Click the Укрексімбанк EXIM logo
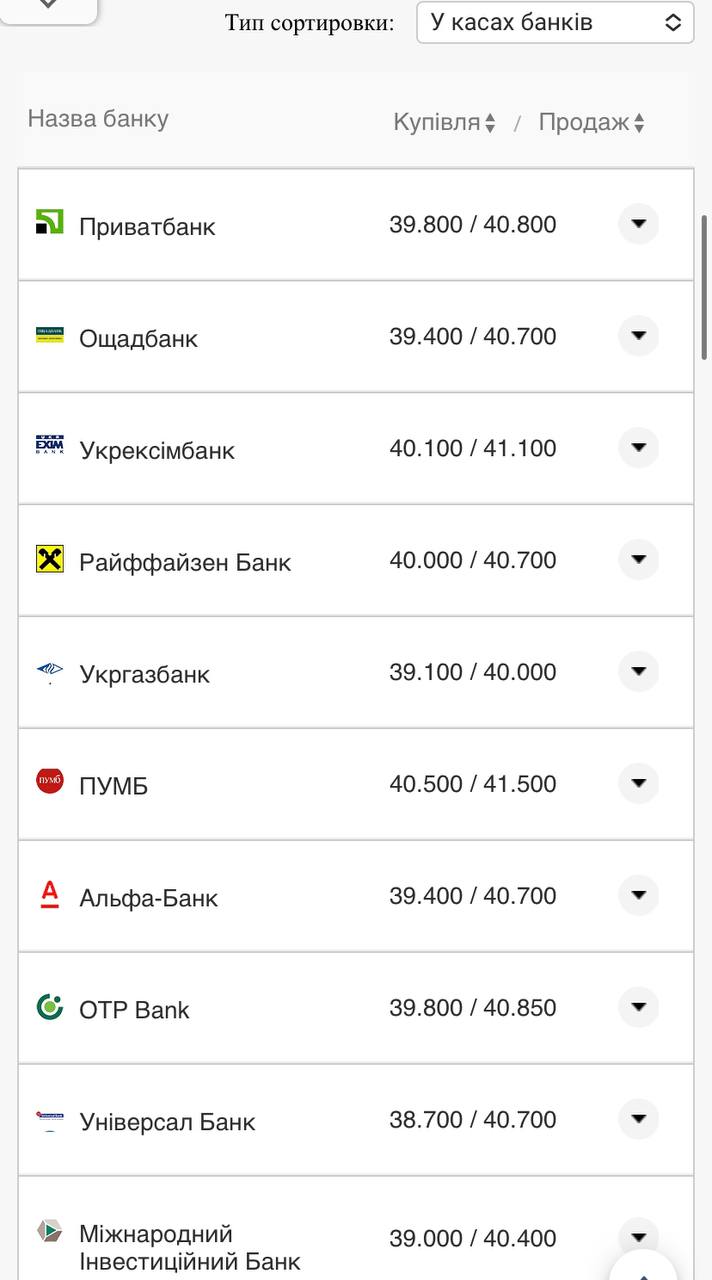The image size is (712, 1280). click(49, 446)
